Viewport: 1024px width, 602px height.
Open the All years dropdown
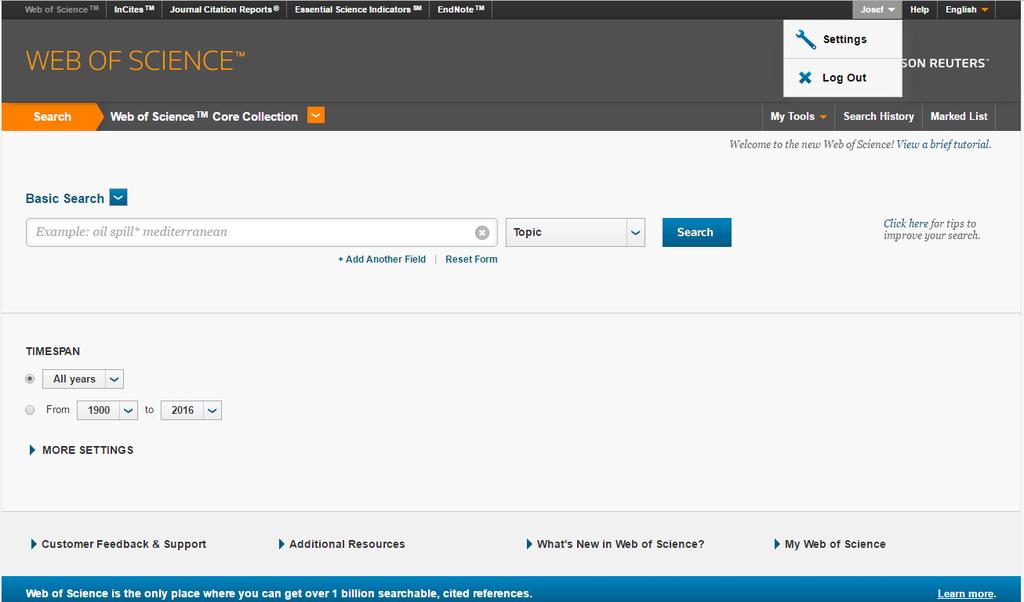[83, 379]
